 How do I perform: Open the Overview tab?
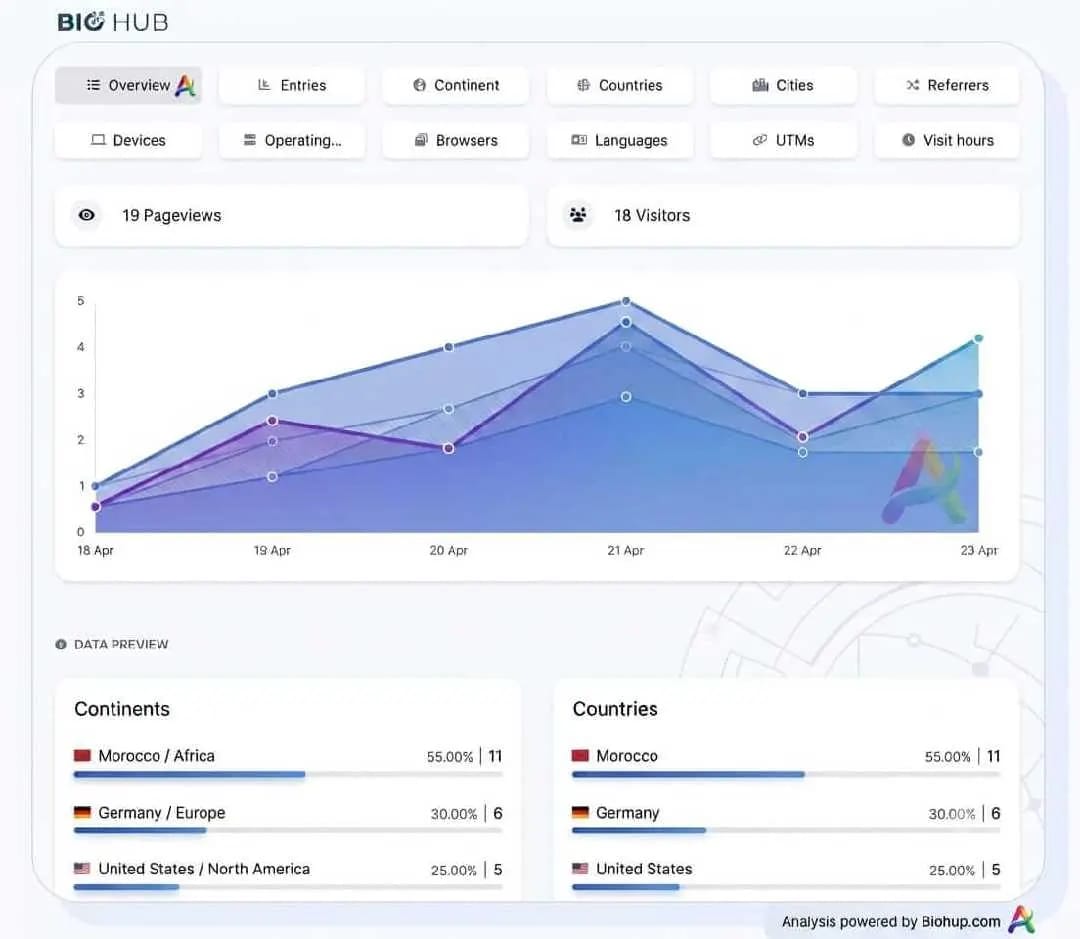[x=128, y=85]
